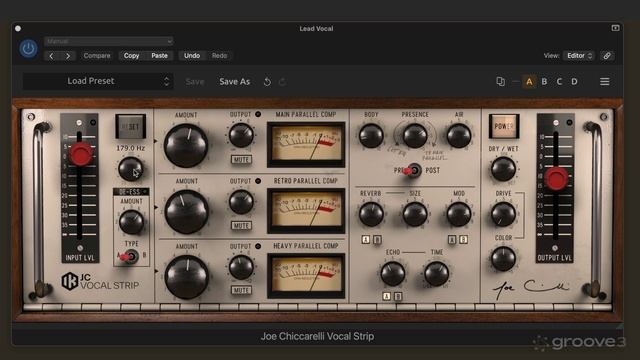The width and height of the screenshot is (640, 360).
Task: Open the Manual settings dropdown
Action: [109, 41]
